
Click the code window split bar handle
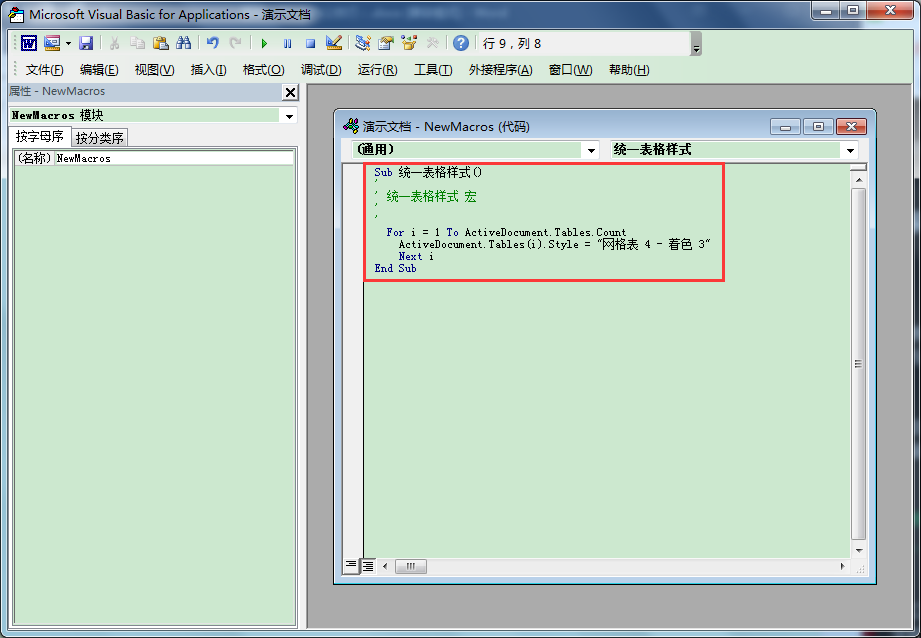tap(859, 167)
